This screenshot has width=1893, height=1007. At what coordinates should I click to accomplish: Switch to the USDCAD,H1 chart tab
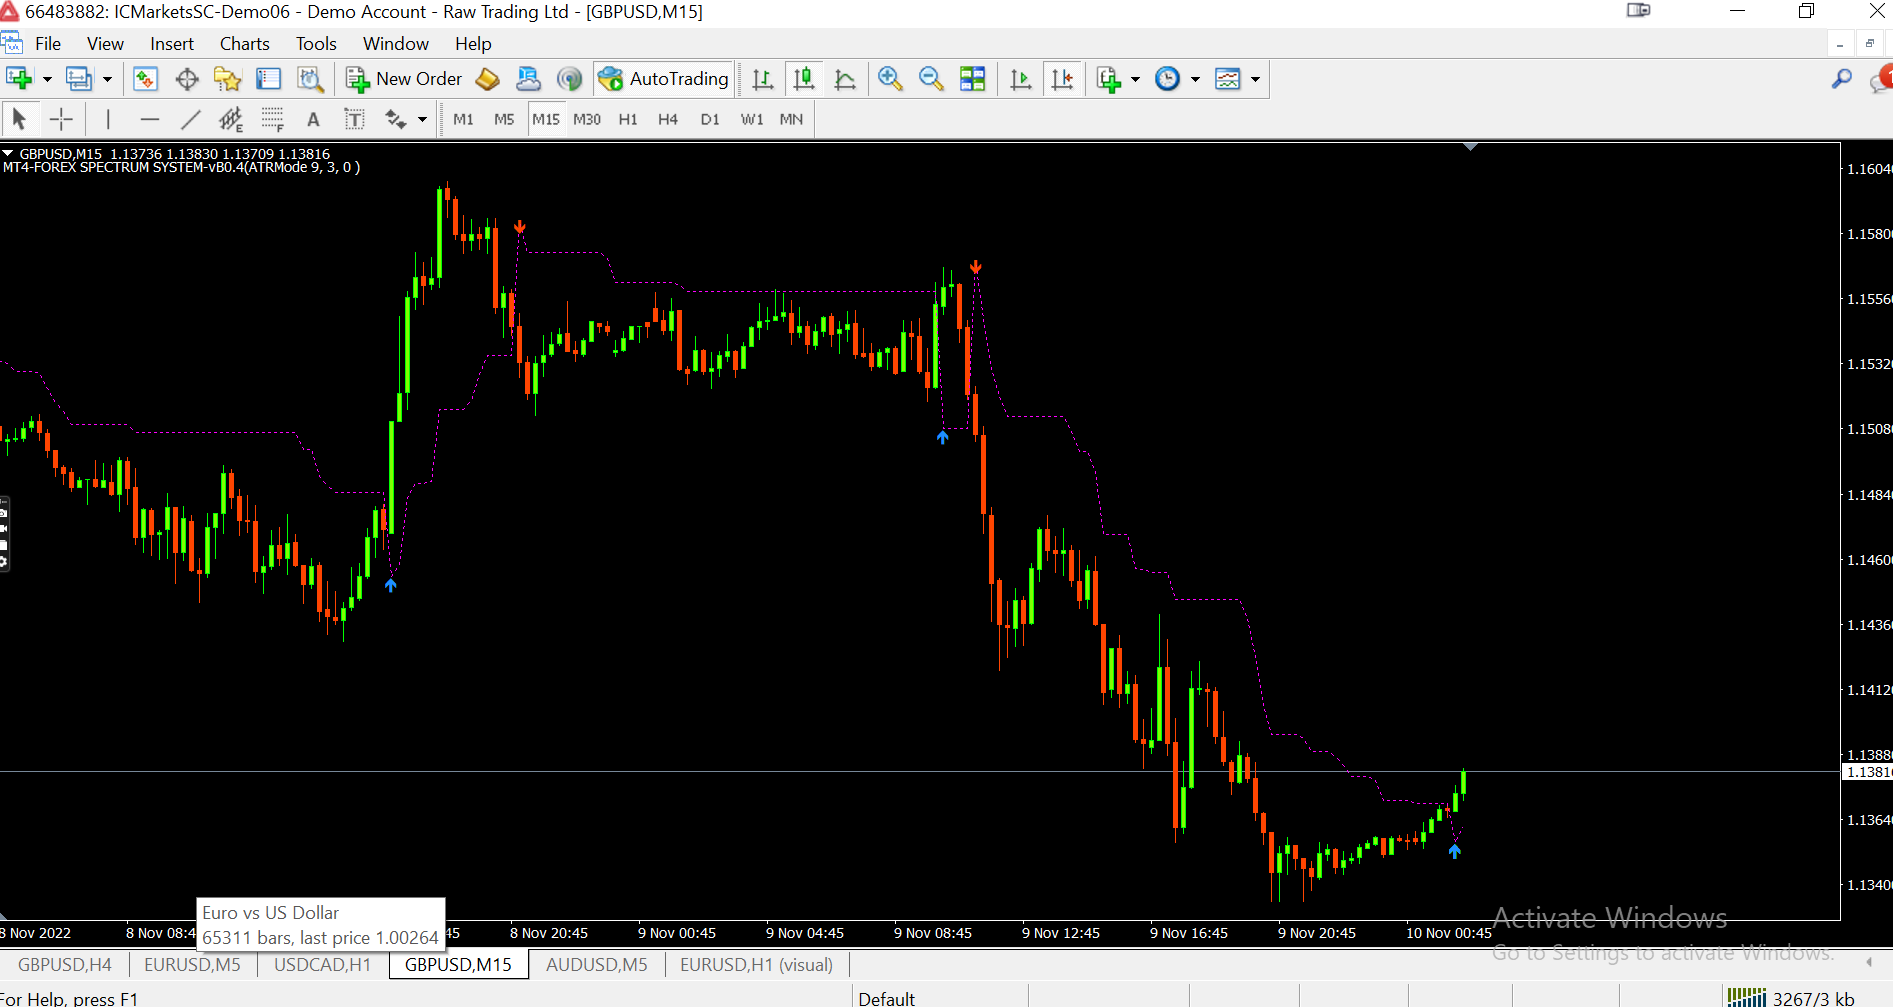pos(323,965)
